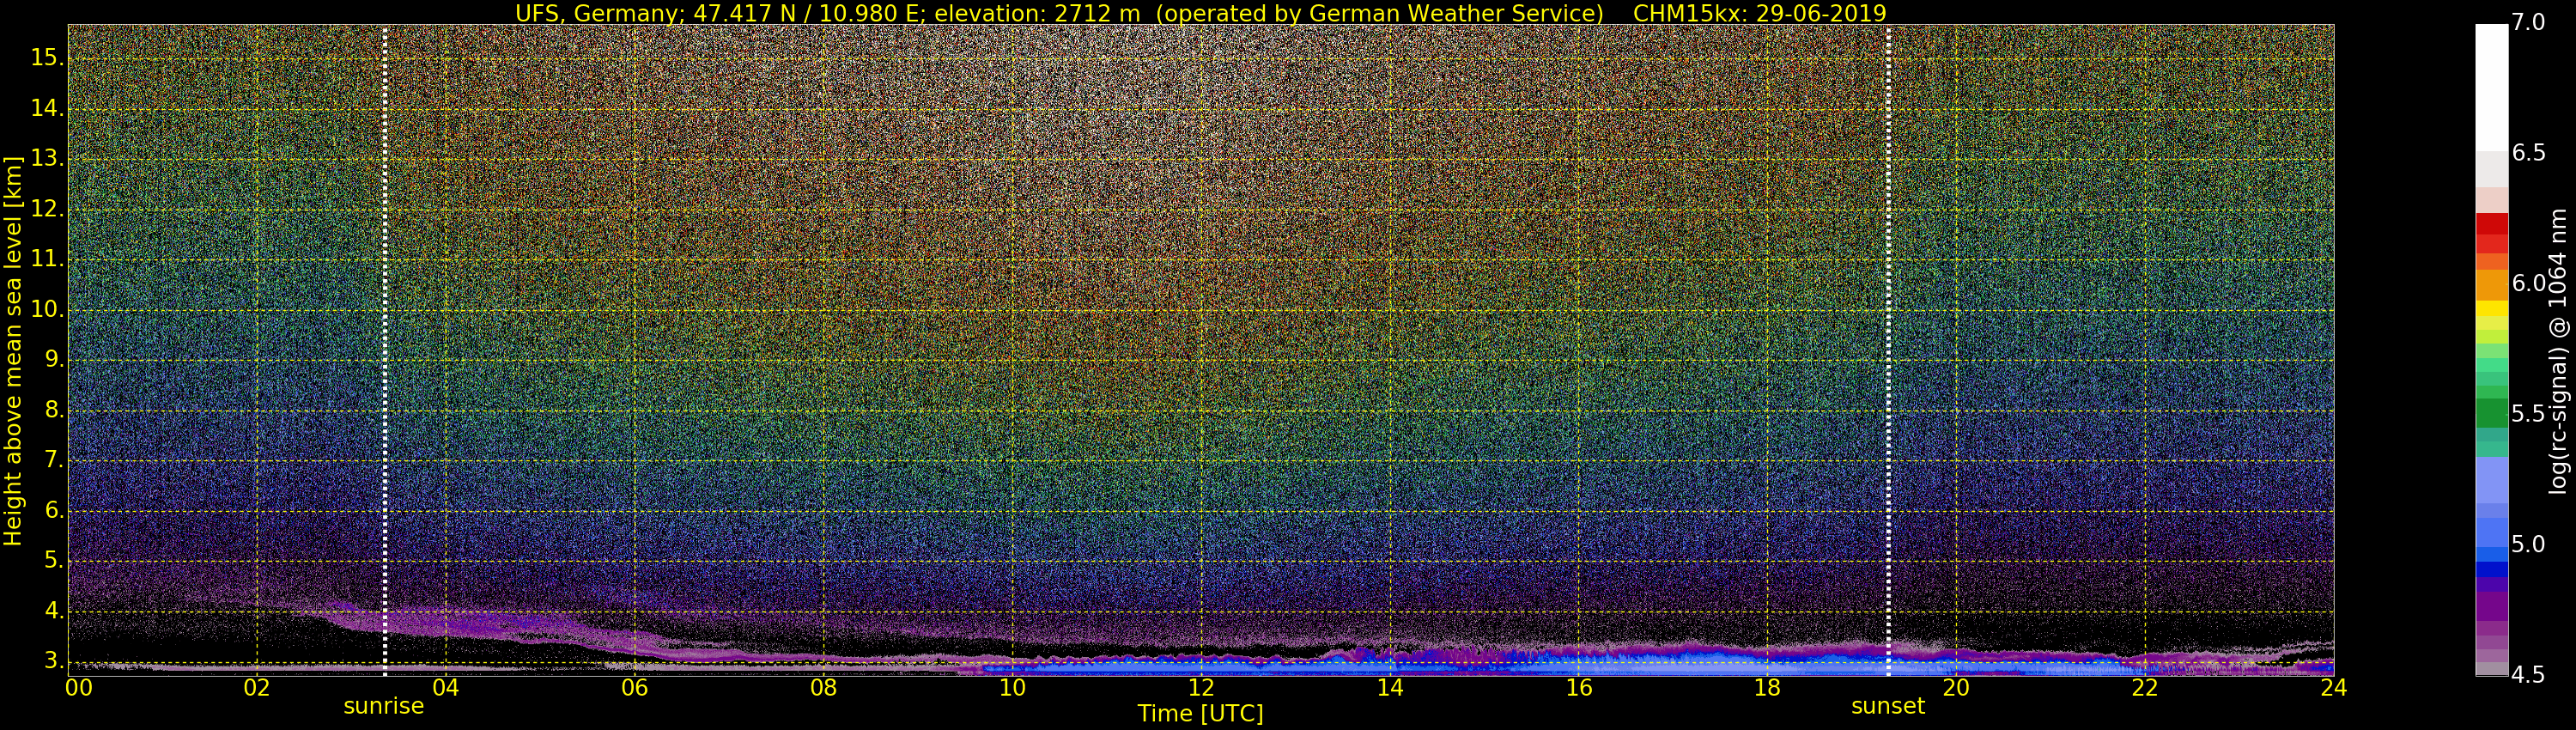
Task: Click the 'Height above mean sea level [km]' label
Action: click(13, 351)
